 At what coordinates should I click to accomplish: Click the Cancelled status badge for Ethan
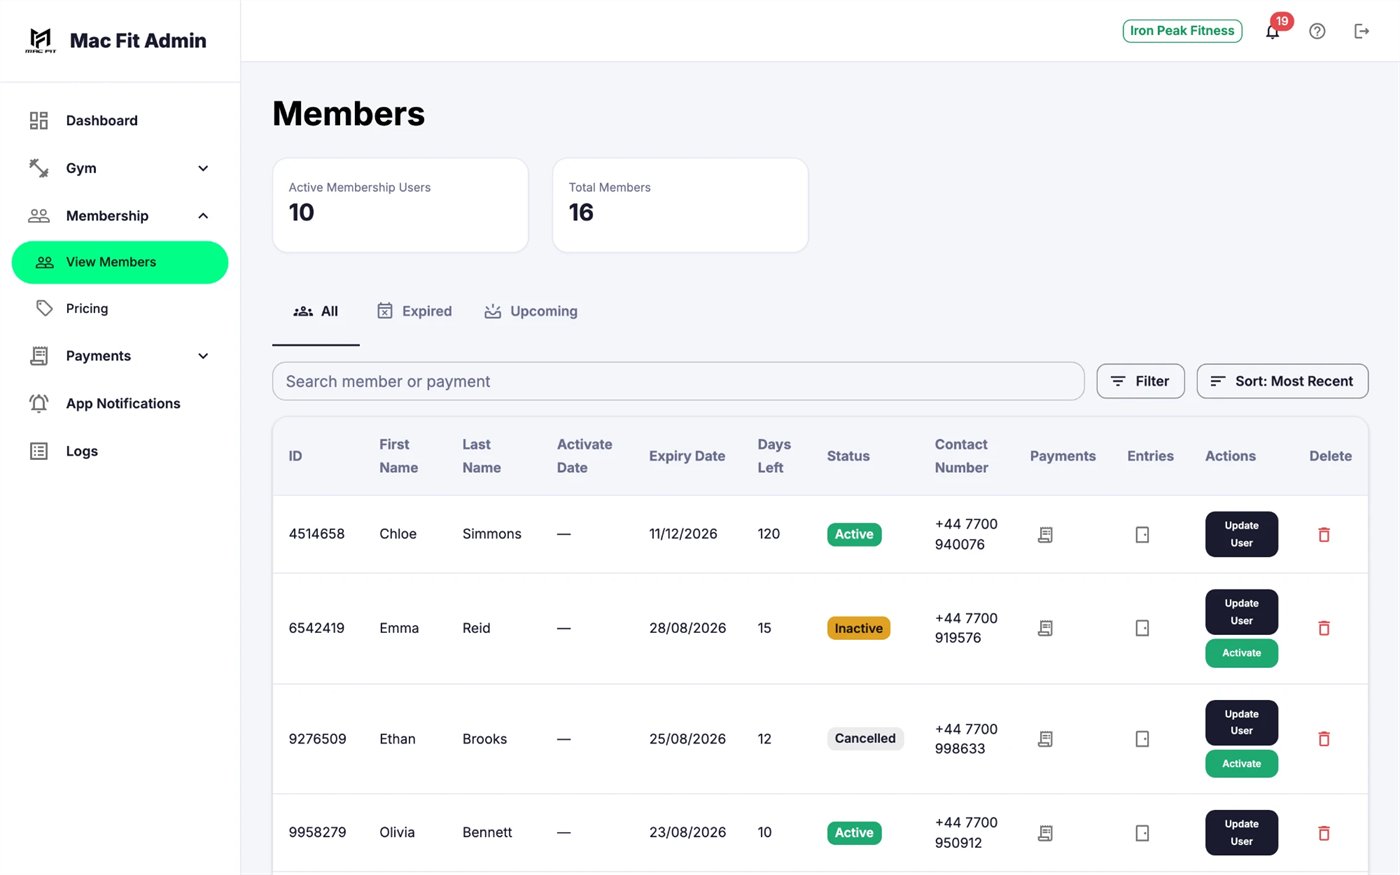pyautogui.click(x=865, y=739)
